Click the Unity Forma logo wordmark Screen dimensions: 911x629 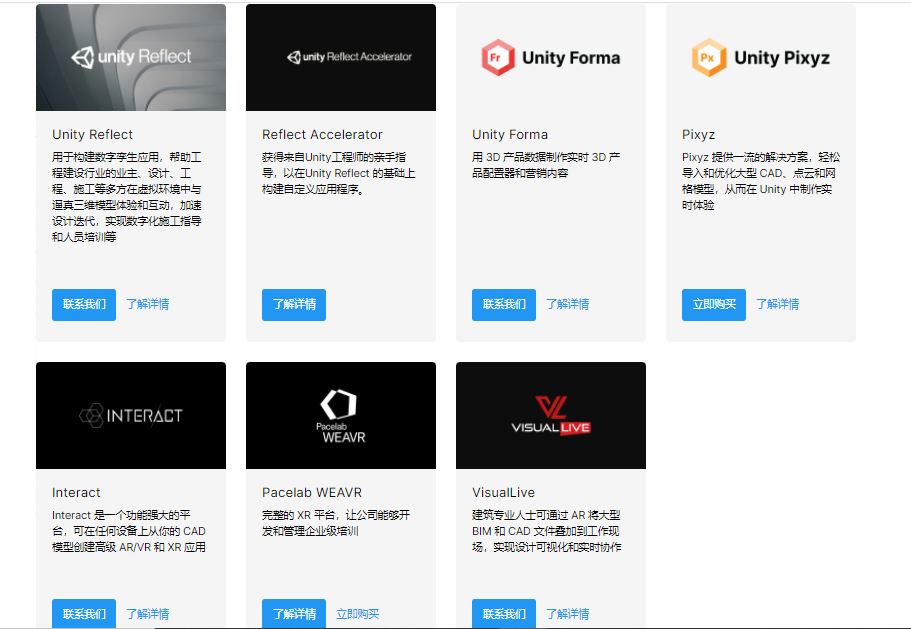(x=571, y=57)
